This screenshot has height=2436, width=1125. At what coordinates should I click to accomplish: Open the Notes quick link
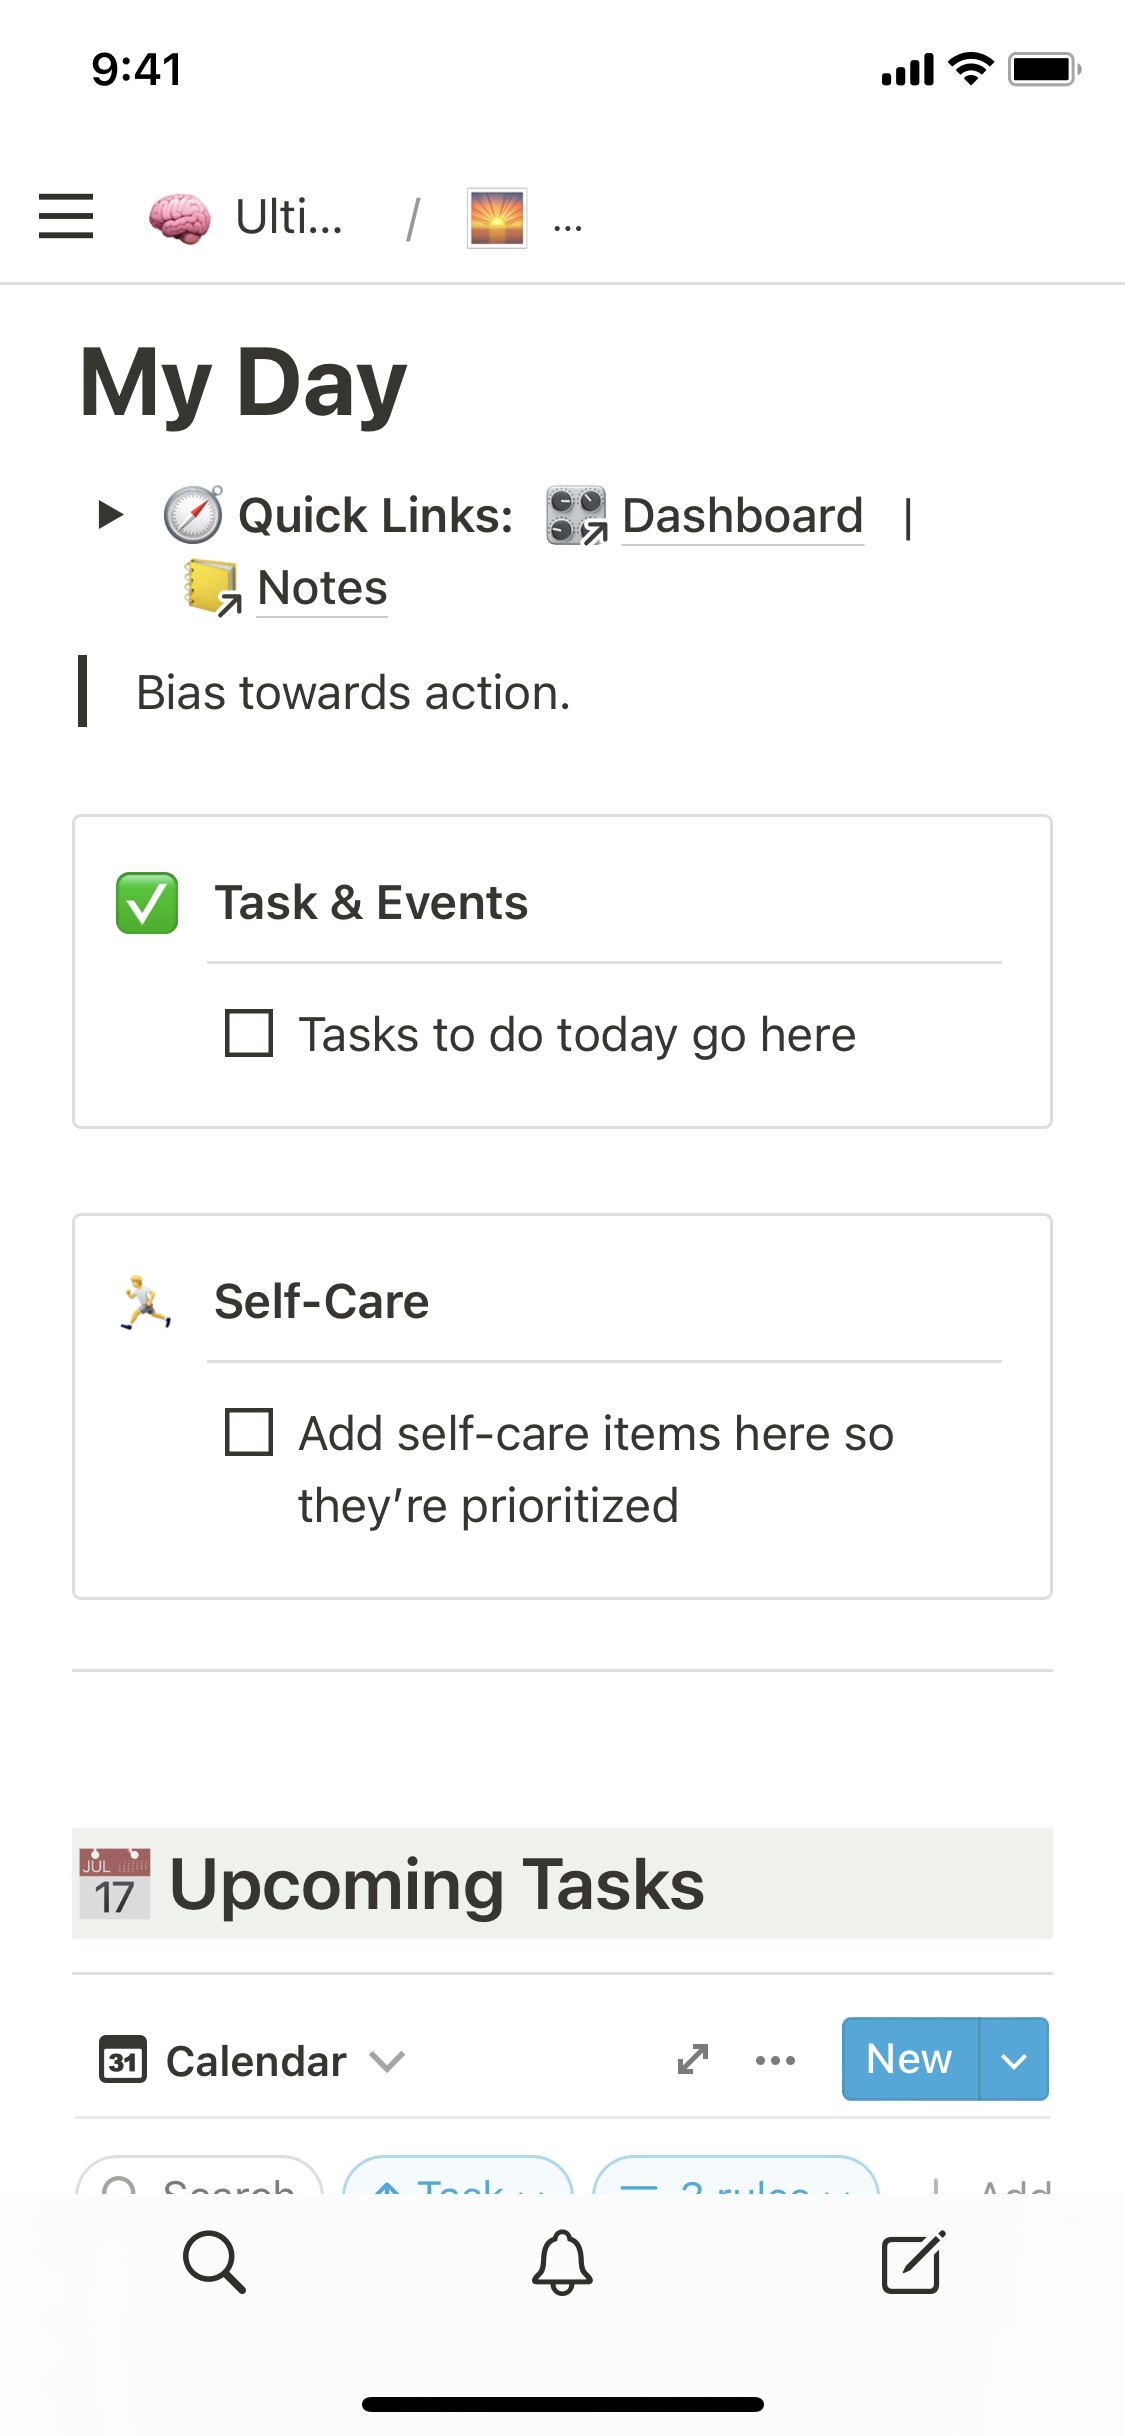[x=322, y=588]
